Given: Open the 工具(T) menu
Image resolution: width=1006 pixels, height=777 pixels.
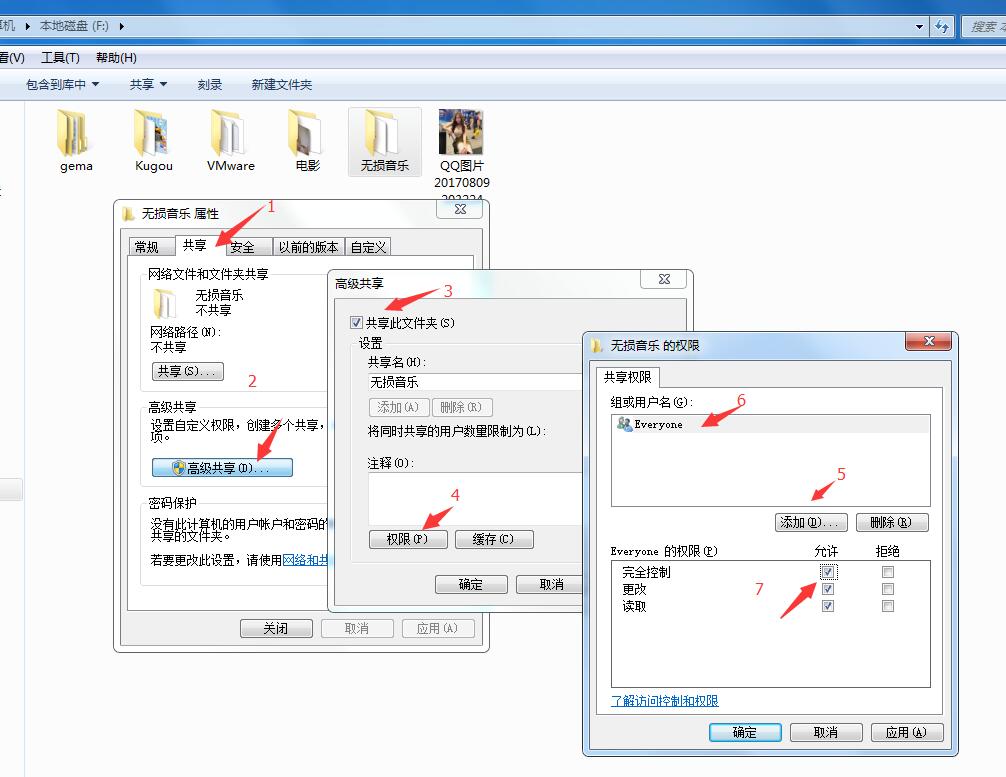Looking at the screenshot, I should pyautogui.click(x=59, y=57).
